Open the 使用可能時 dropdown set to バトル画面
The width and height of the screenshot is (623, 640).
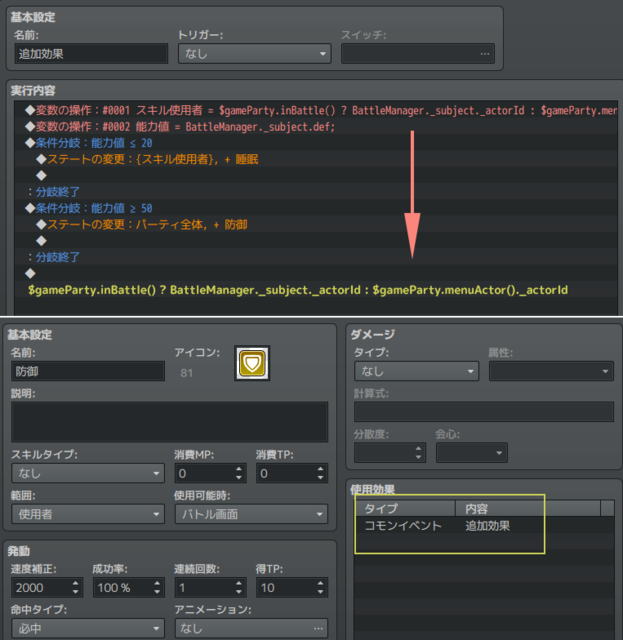click(x=251, y=514)
